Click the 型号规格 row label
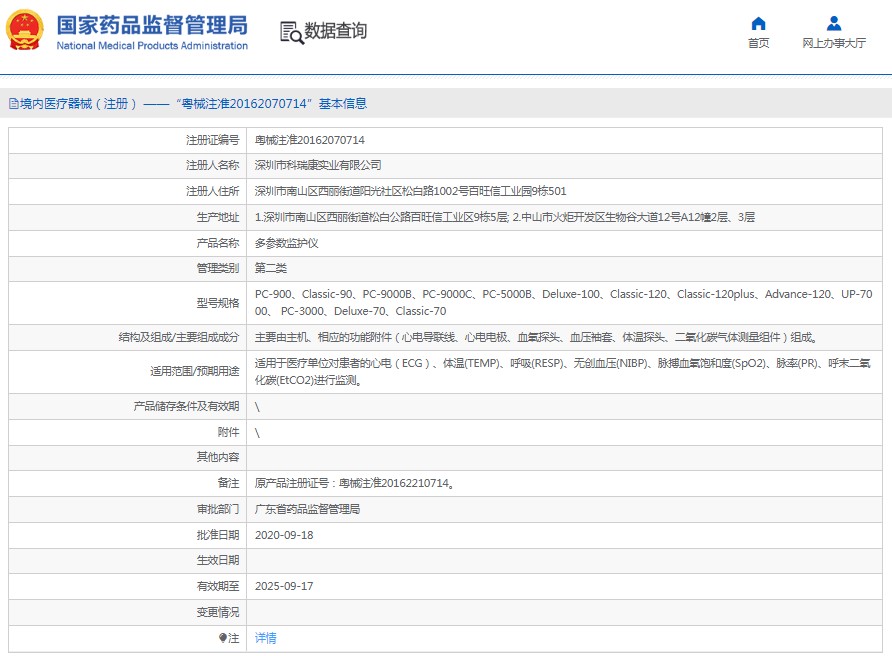892x656 pixels. tap(218, 303)
